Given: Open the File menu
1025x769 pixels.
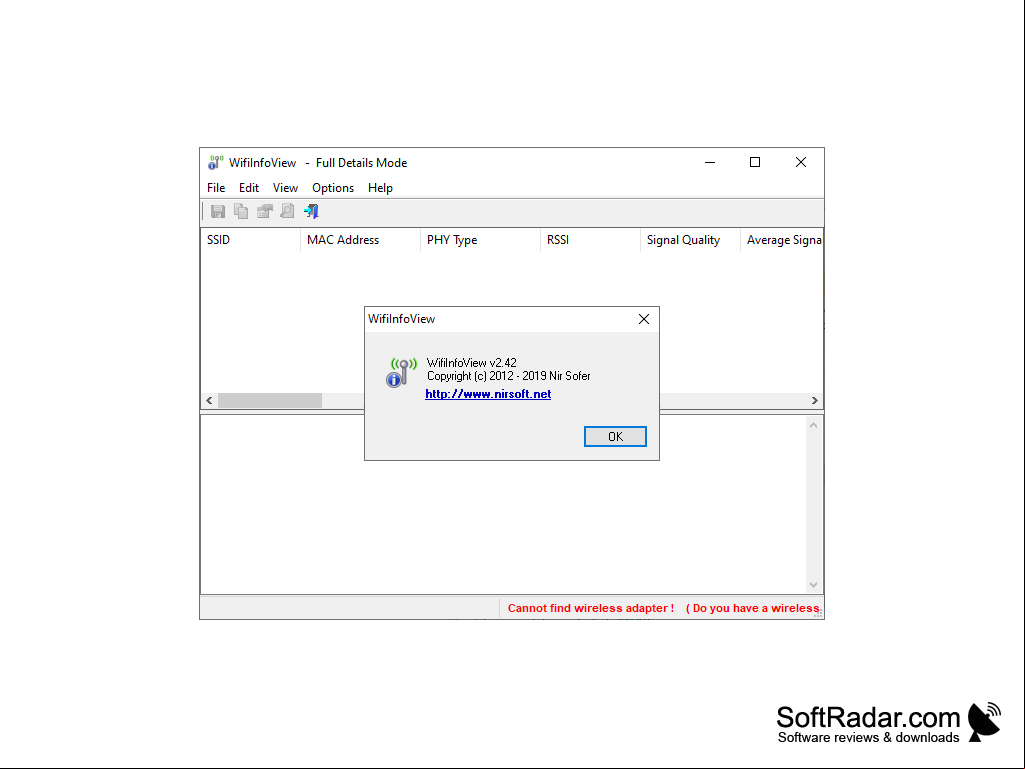Looking at the screenshot, I should click(216, 188).
